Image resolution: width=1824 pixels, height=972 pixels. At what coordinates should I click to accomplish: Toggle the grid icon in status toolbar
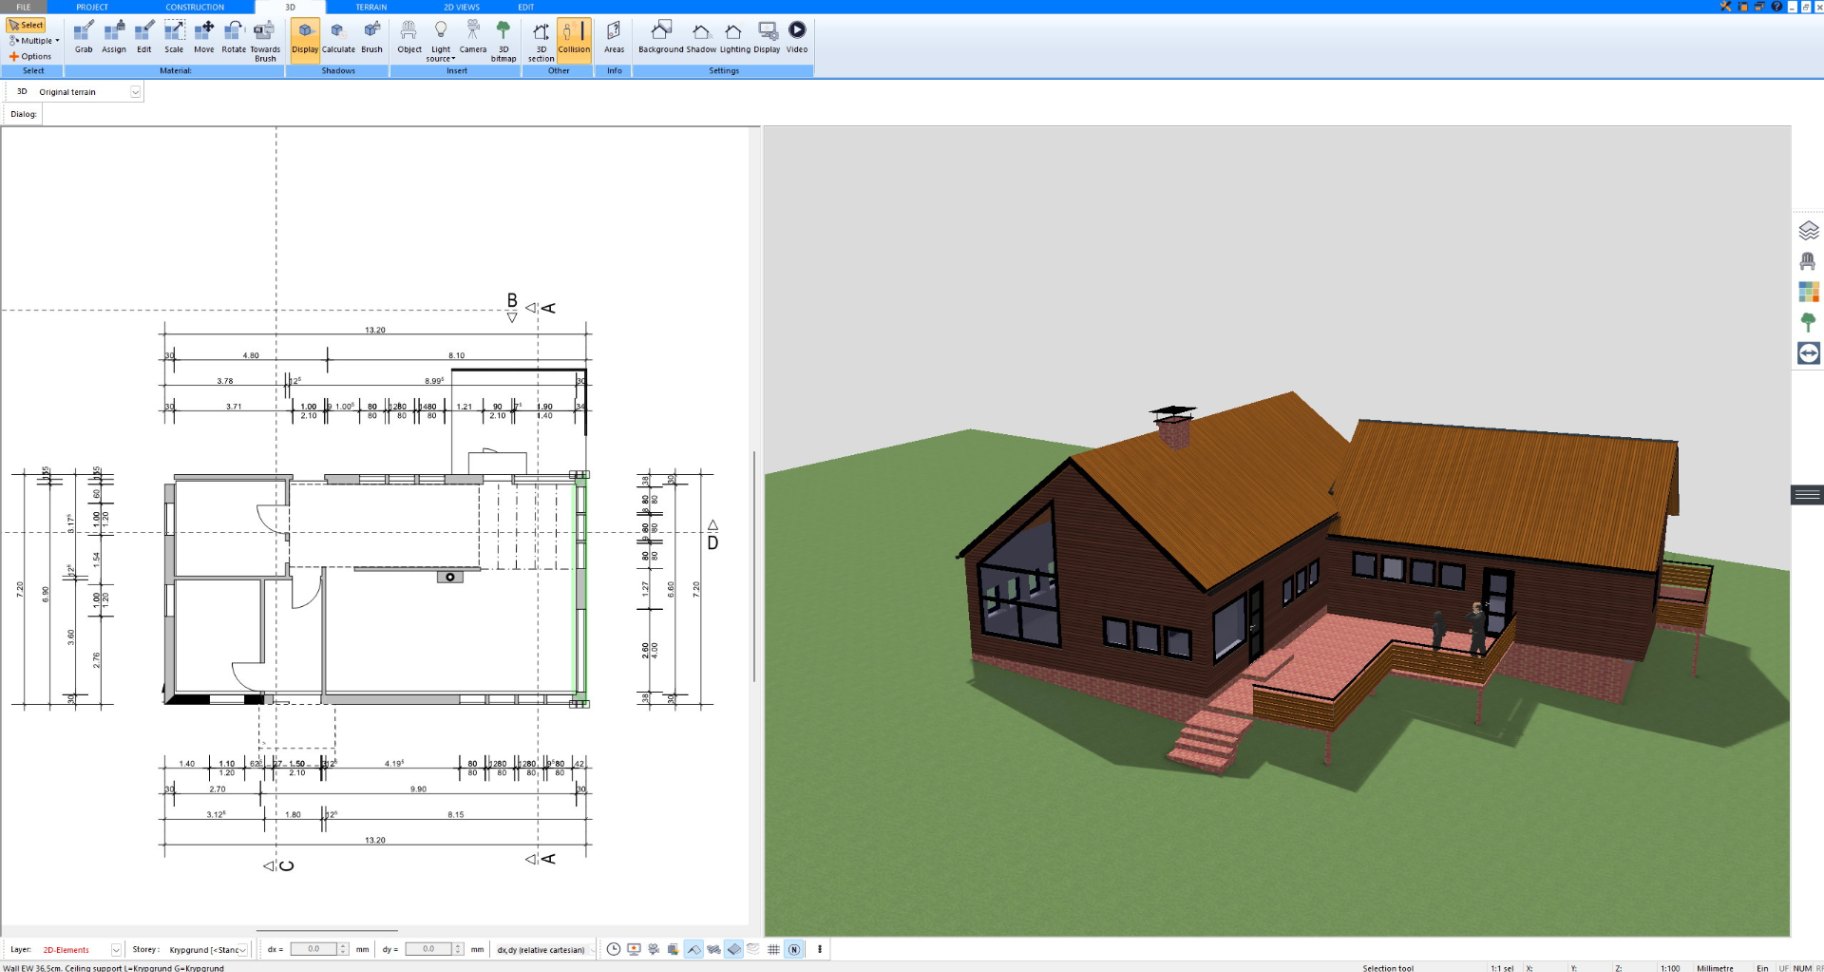pos(774,949)
